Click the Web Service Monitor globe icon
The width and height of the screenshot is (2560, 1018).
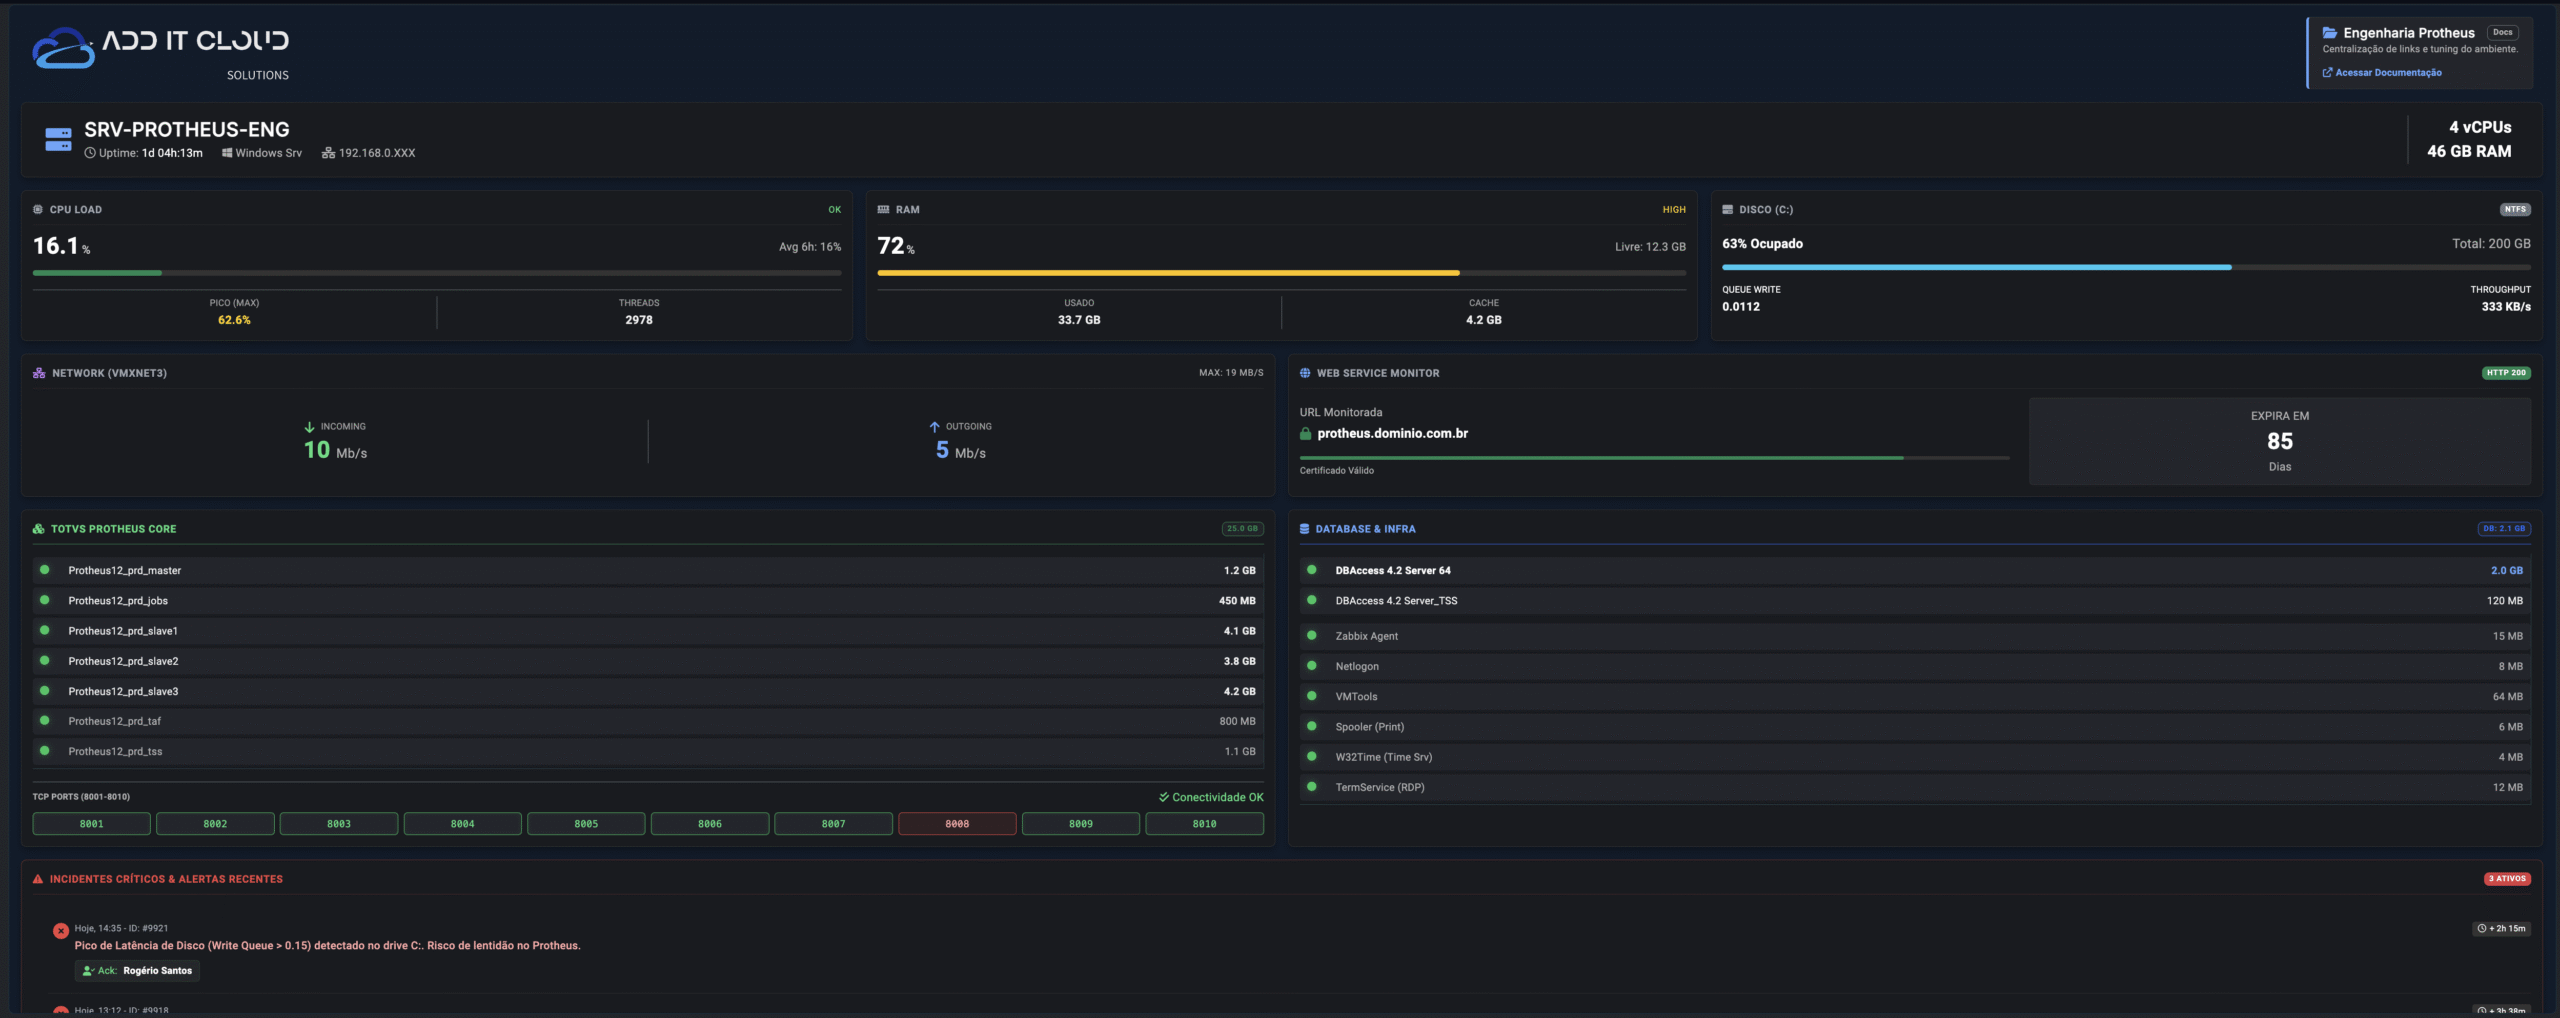click(x=1305, y=373)
